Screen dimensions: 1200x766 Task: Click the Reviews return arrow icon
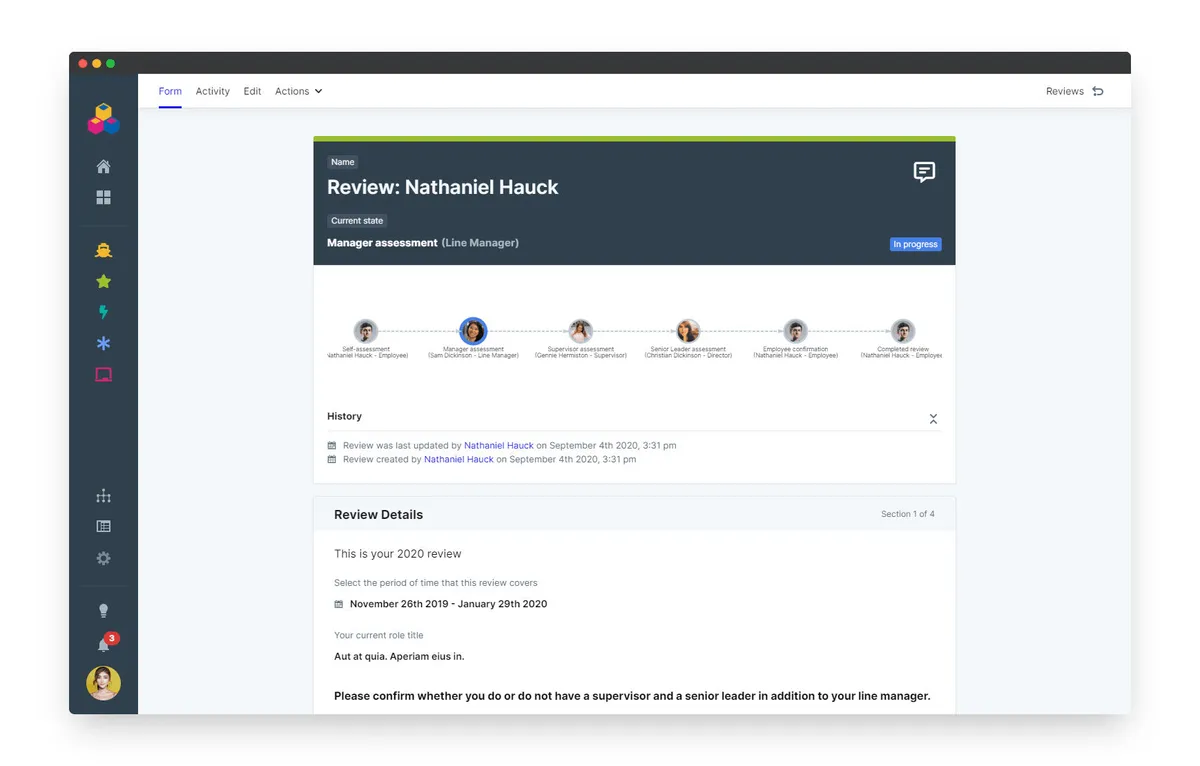[1098, 91]
